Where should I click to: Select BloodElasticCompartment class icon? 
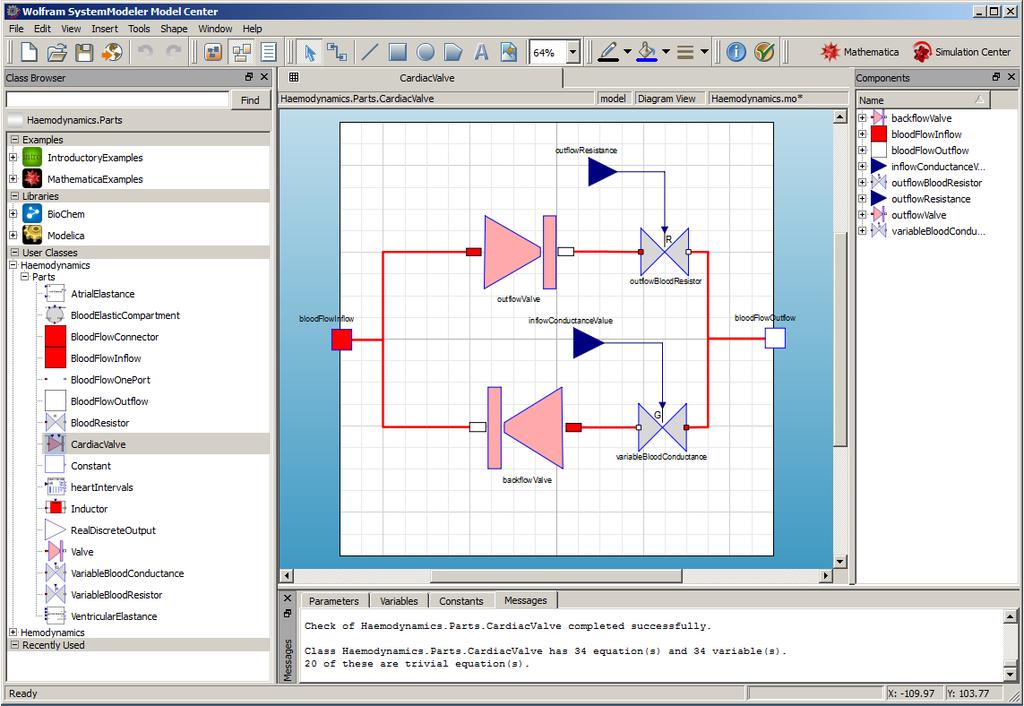(x=56, y=315)
